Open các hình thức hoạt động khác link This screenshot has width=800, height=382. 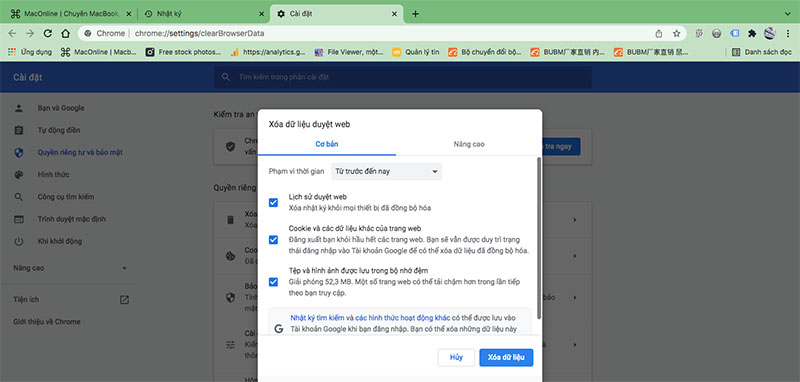click(x=403, y=317)
